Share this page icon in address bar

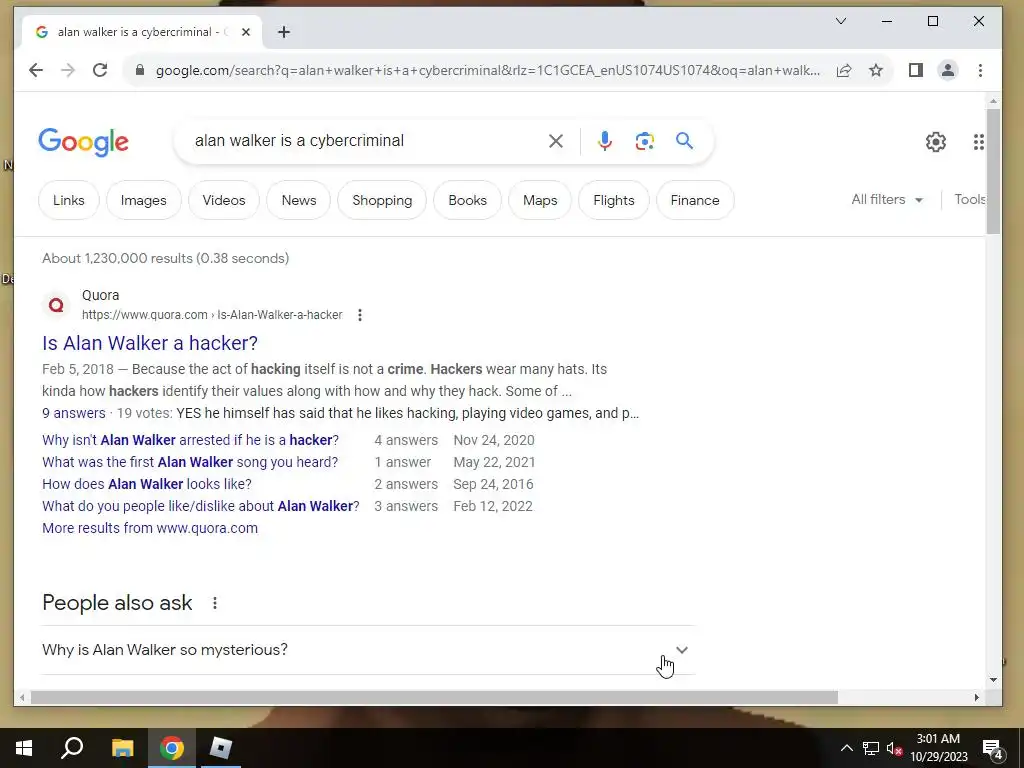844,71
